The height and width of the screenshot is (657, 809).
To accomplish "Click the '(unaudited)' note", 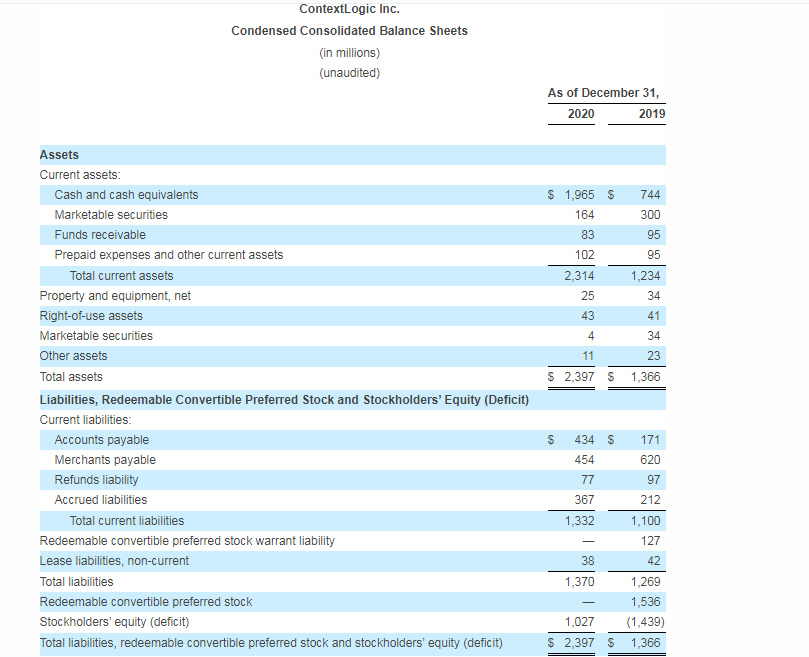I will [x=349, y=73].
